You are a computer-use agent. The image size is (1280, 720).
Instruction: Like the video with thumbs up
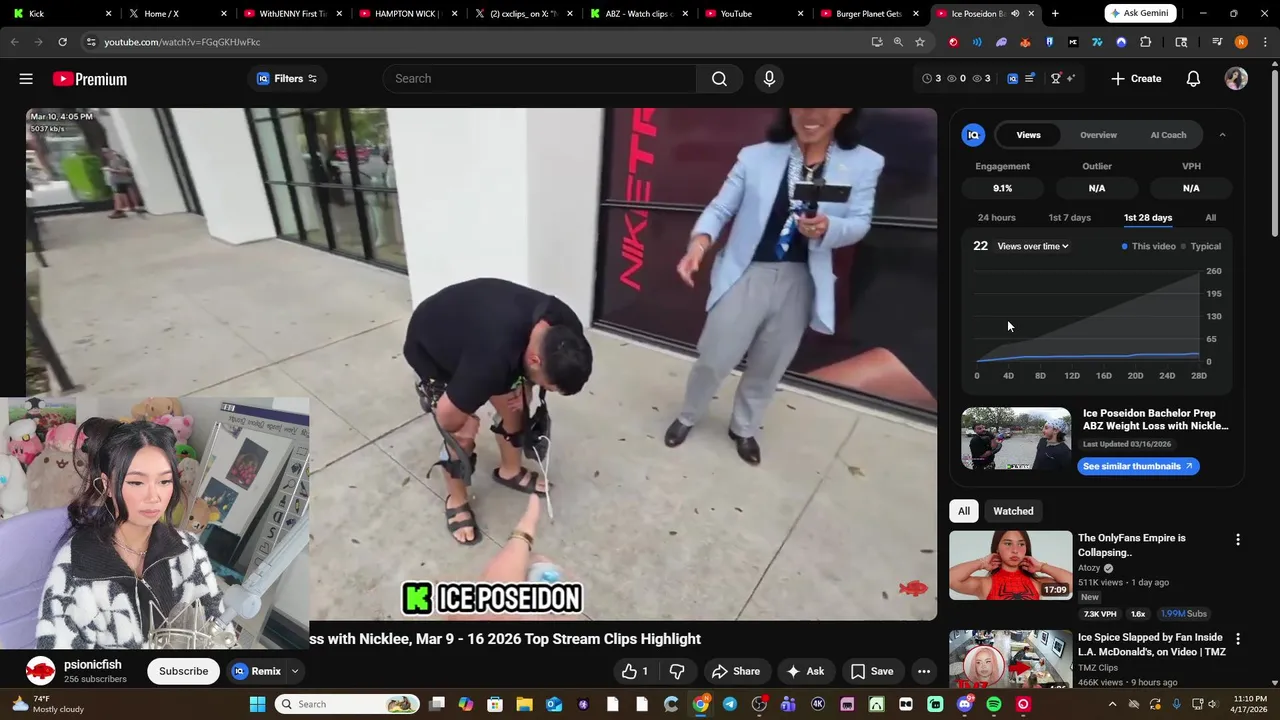pos(634,671)
